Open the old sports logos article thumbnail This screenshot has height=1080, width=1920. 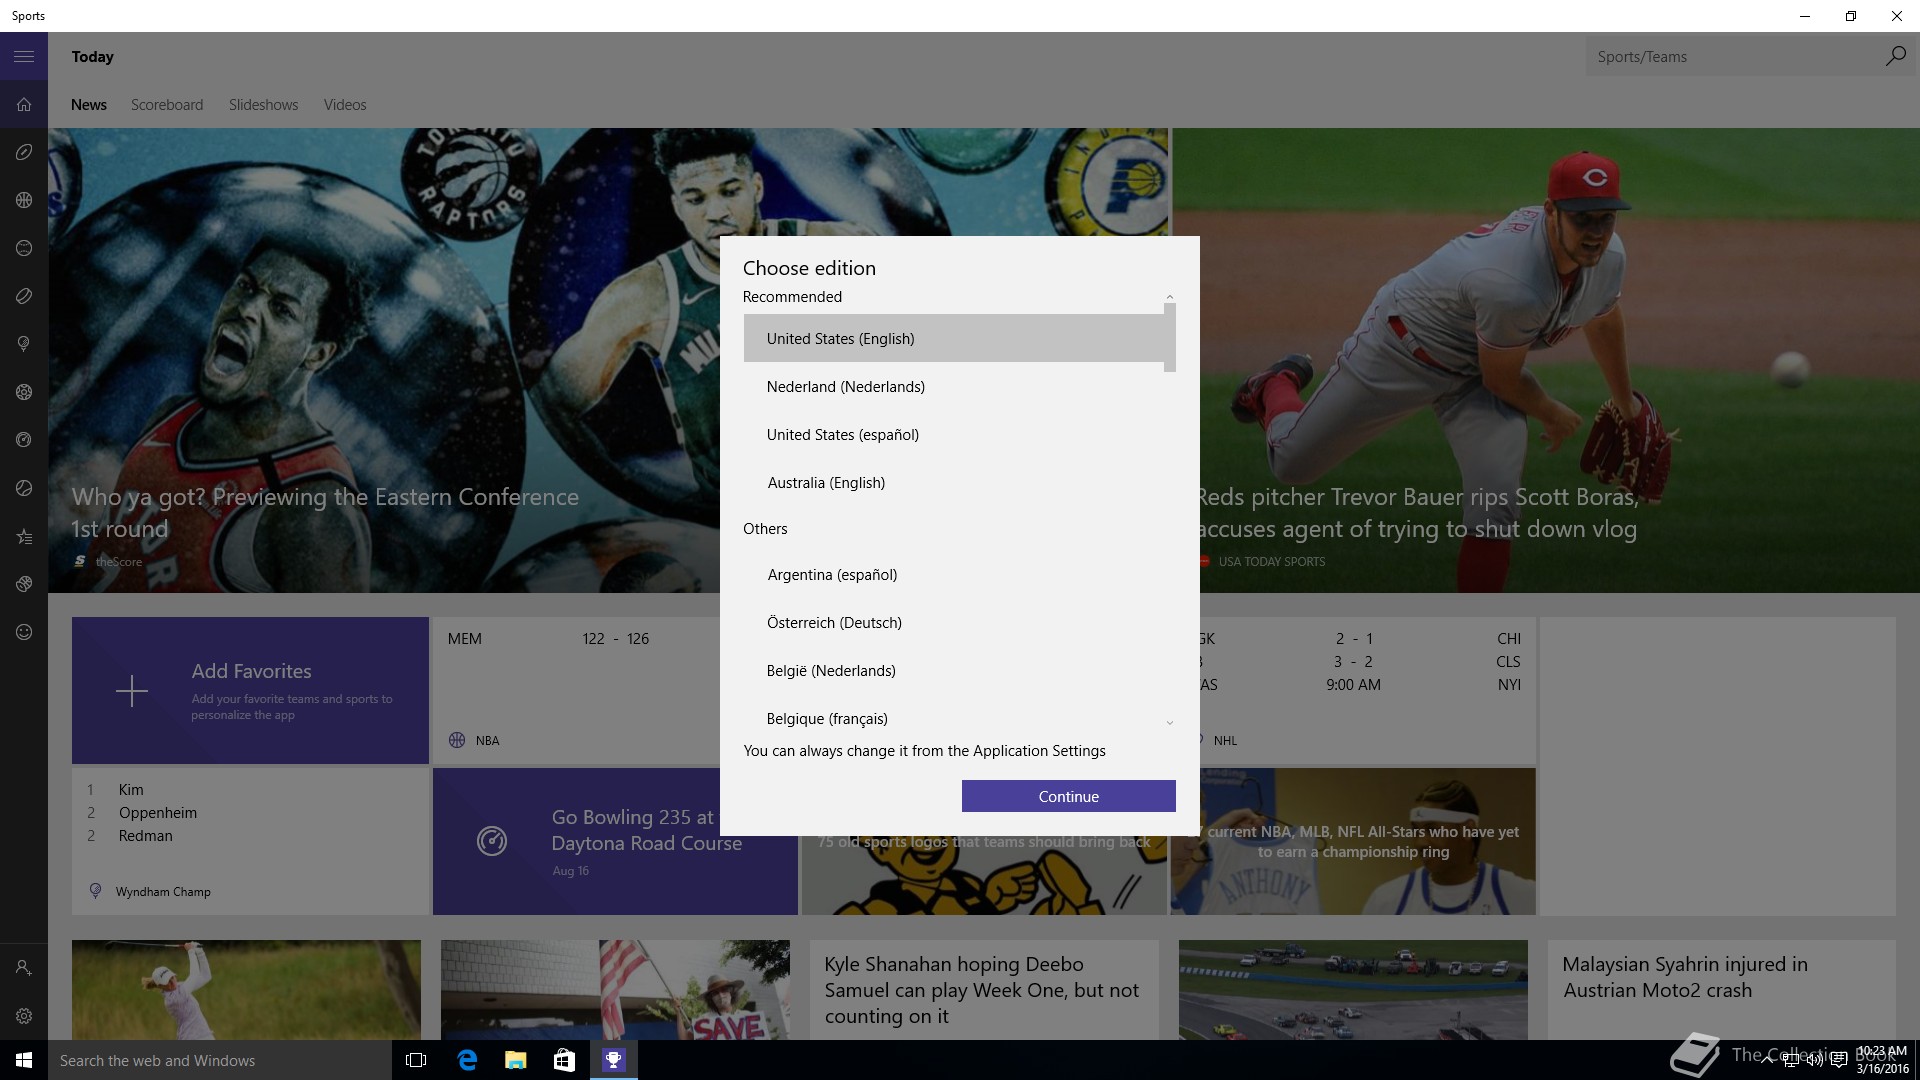[x=984, y=875]
